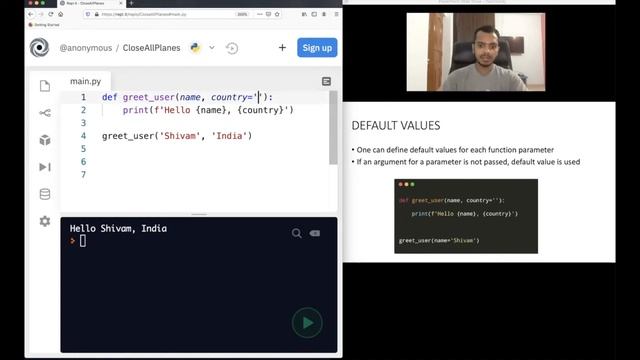The width and height of the screenshot is (640, 360).
Task: Open the history clock icon
Action: (232, 48)
